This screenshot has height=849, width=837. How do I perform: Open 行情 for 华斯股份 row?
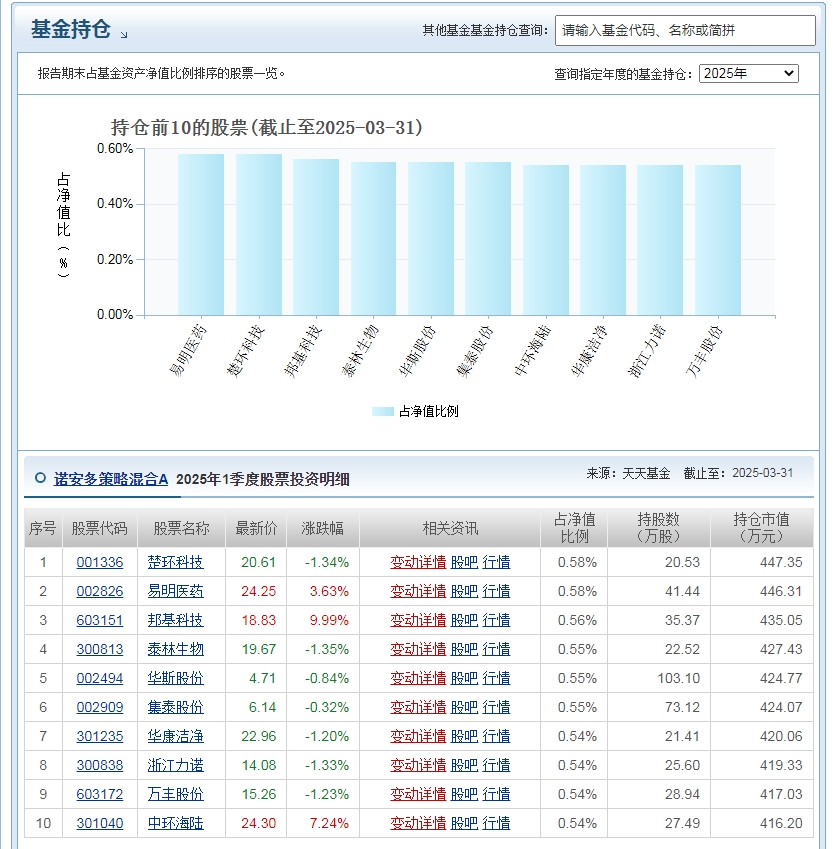(496, 678)
